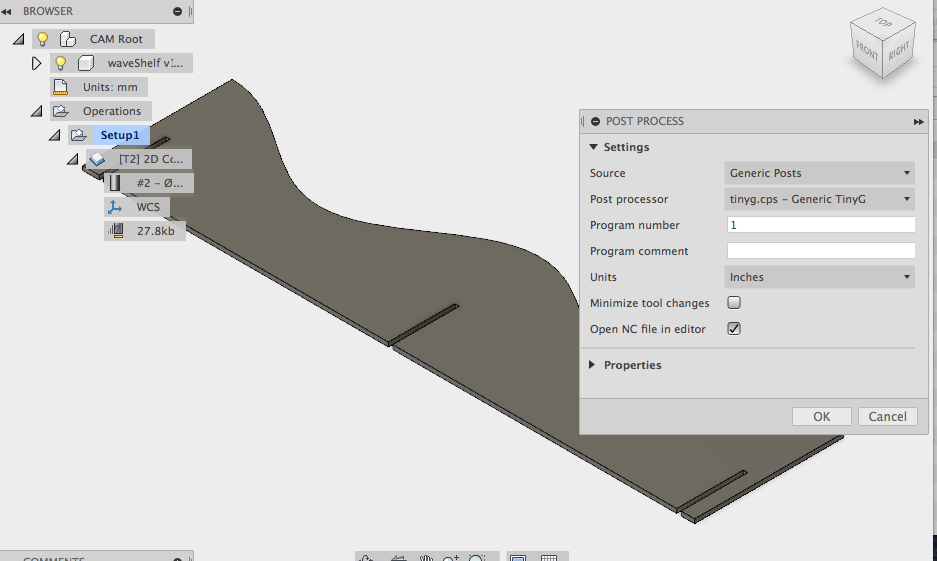Click the toolpath size icon beside 27.8kb
This screenshot has height=561, width=937.
[115, 231]
